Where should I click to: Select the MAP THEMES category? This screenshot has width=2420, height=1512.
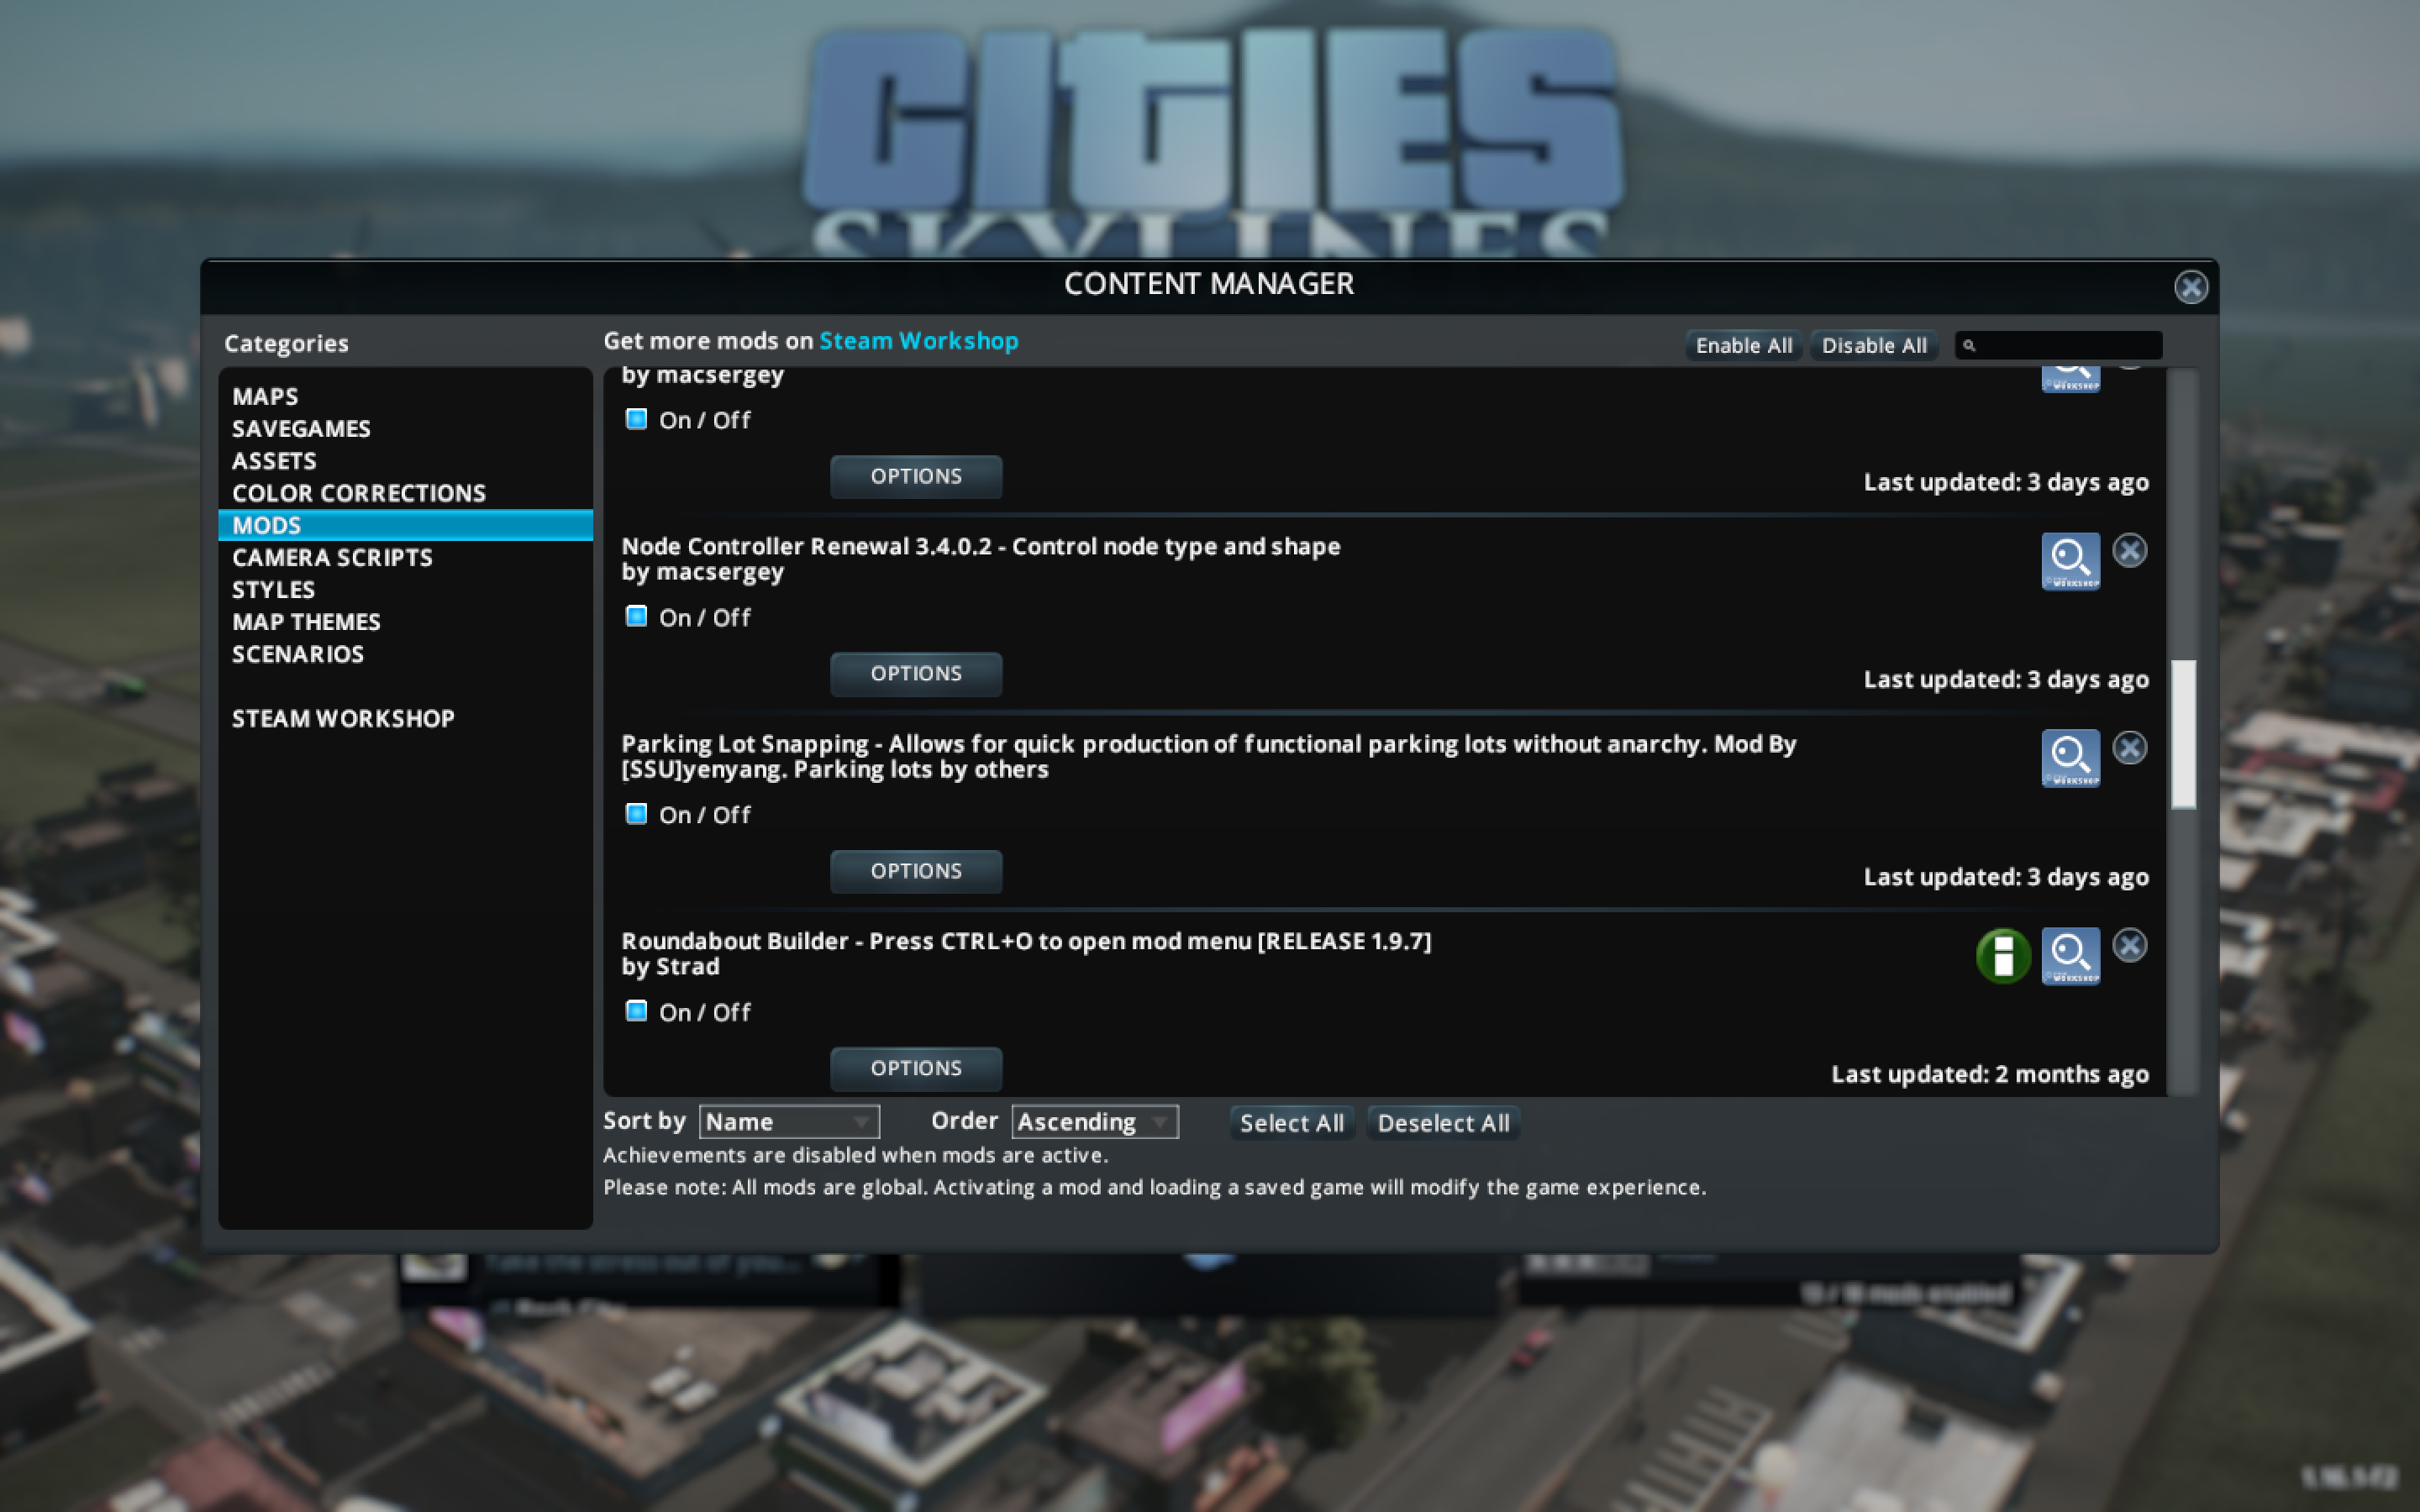pyautogui.click(x=405, y=621)
